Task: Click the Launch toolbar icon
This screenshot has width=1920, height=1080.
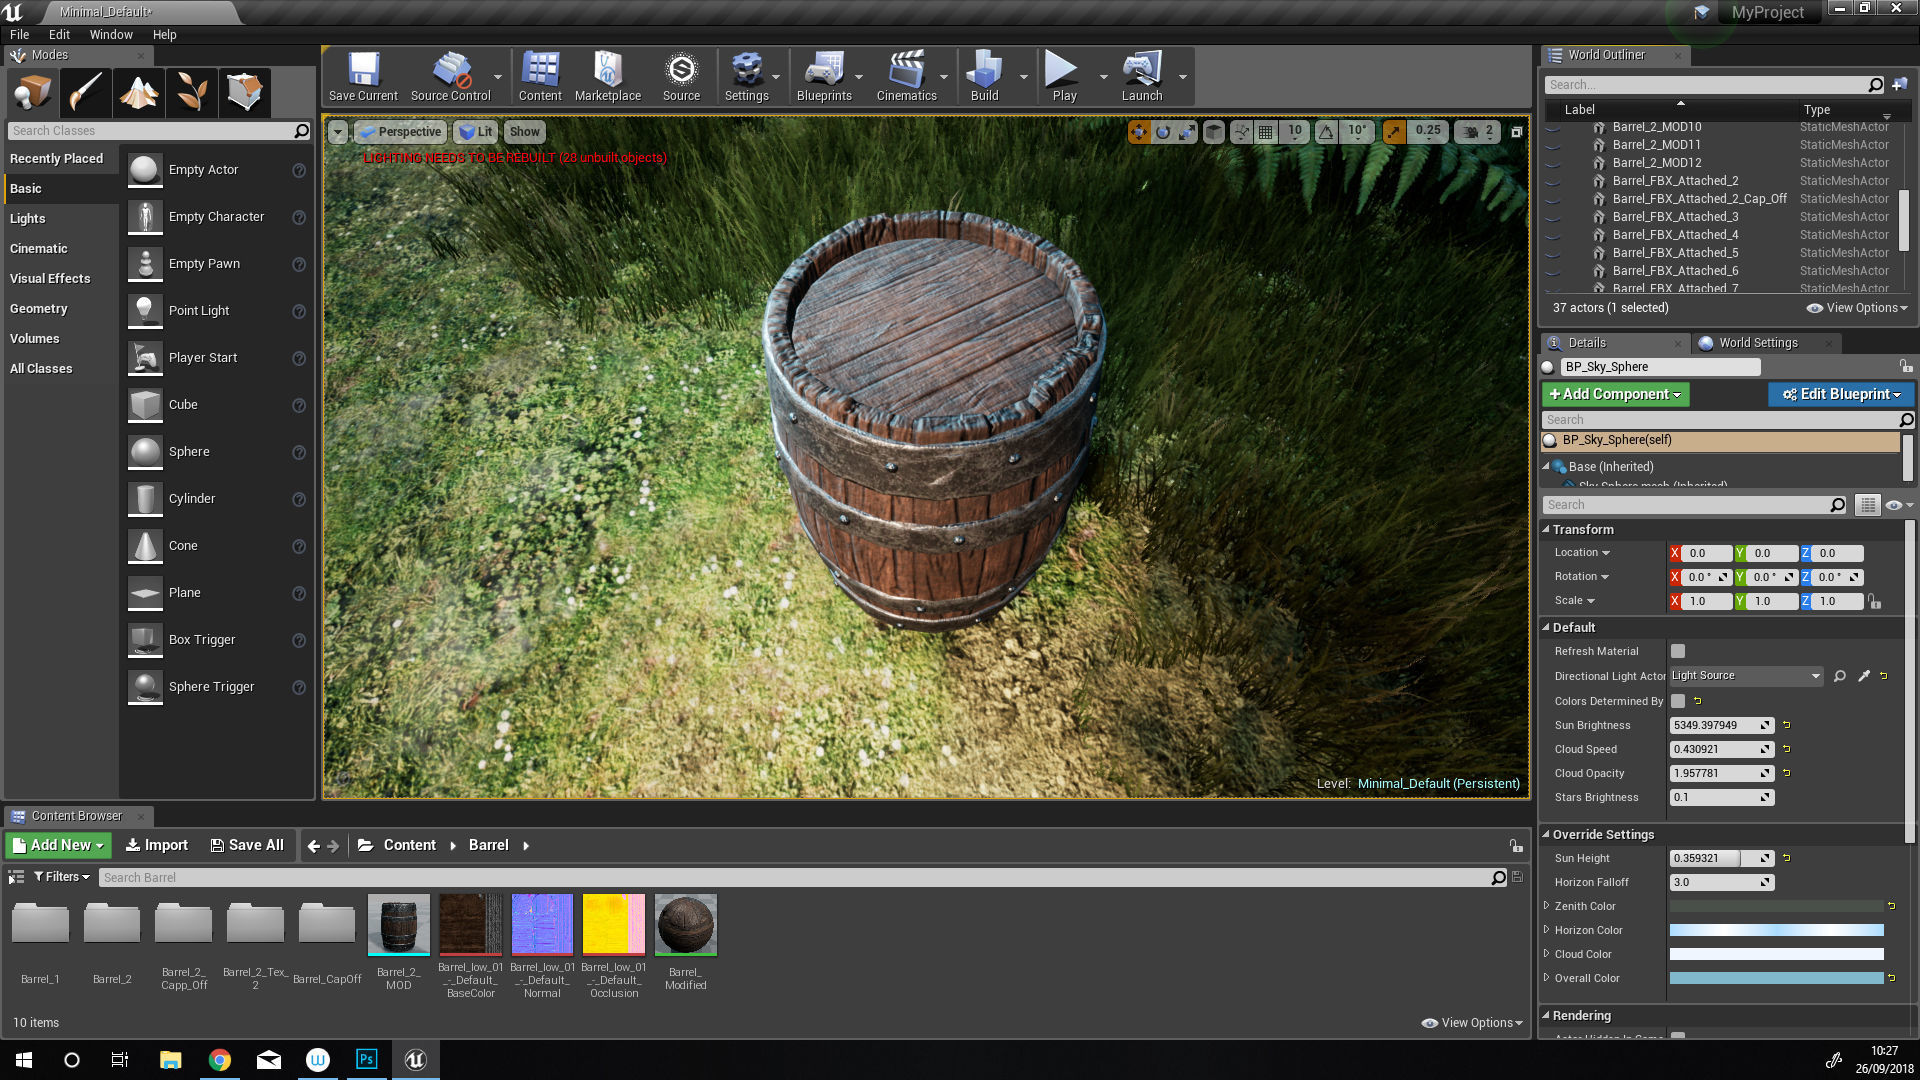Action: point(1142,77)
